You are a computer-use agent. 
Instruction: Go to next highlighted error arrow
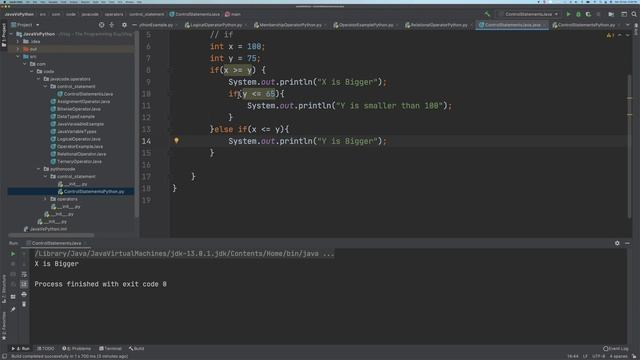pos(627,36)
